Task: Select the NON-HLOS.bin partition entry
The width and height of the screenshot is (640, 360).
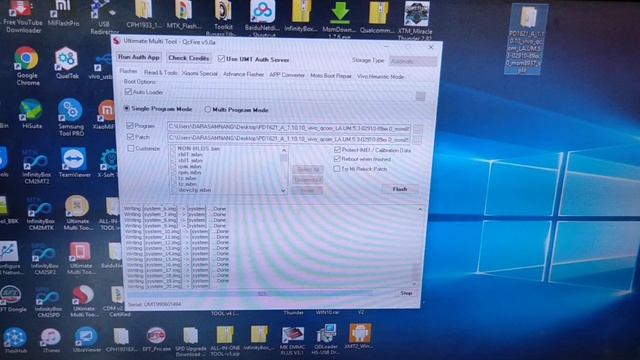Action: tap(198, 149)
